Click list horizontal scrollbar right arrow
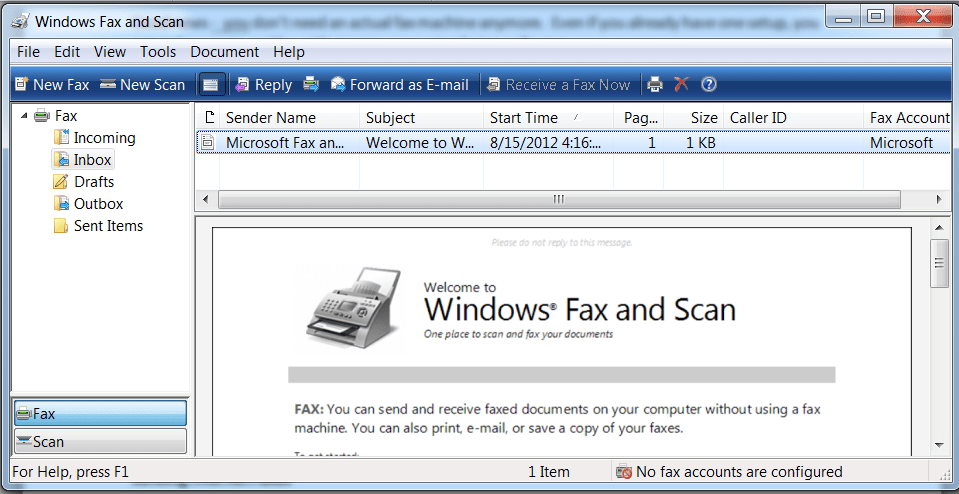This screenshot has height=494, width=959. (939, 199)
